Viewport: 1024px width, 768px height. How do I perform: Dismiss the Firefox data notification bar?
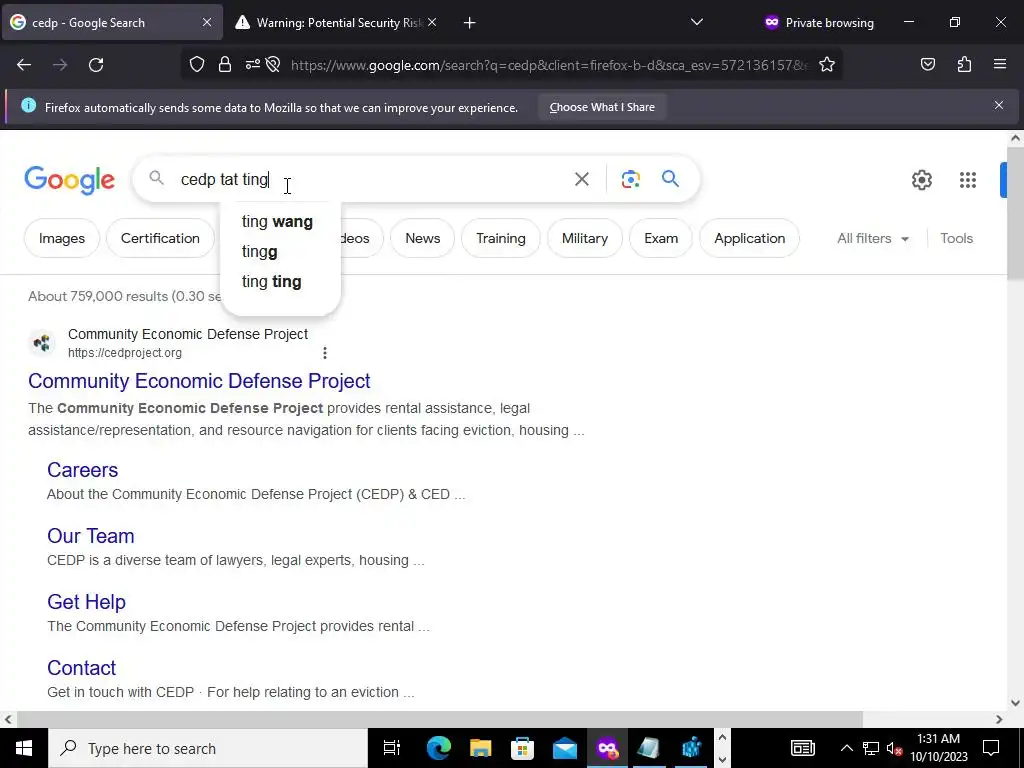999,105
